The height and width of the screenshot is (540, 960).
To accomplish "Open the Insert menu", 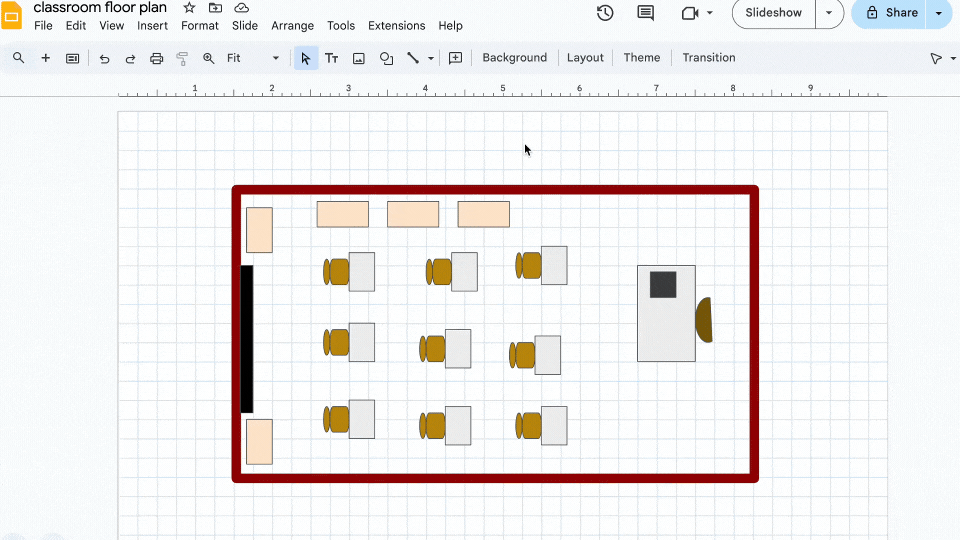I will click(152, 26).
